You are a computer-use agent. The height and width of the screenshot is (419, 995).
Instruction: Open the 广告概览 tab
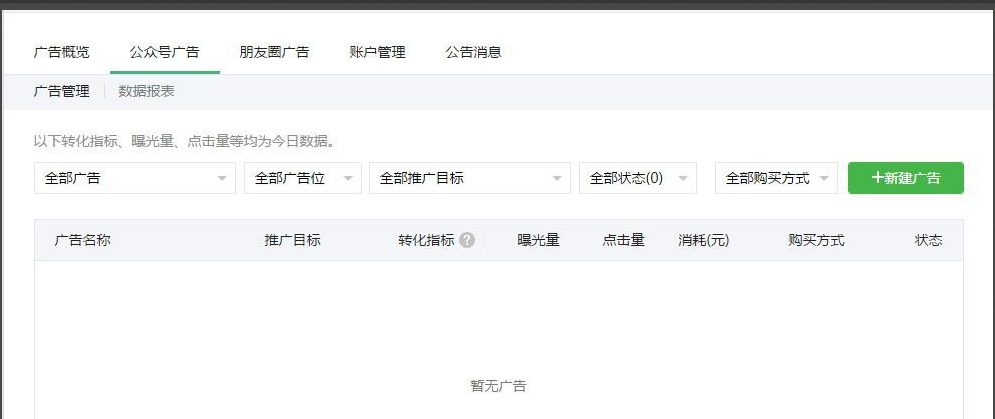62,52
